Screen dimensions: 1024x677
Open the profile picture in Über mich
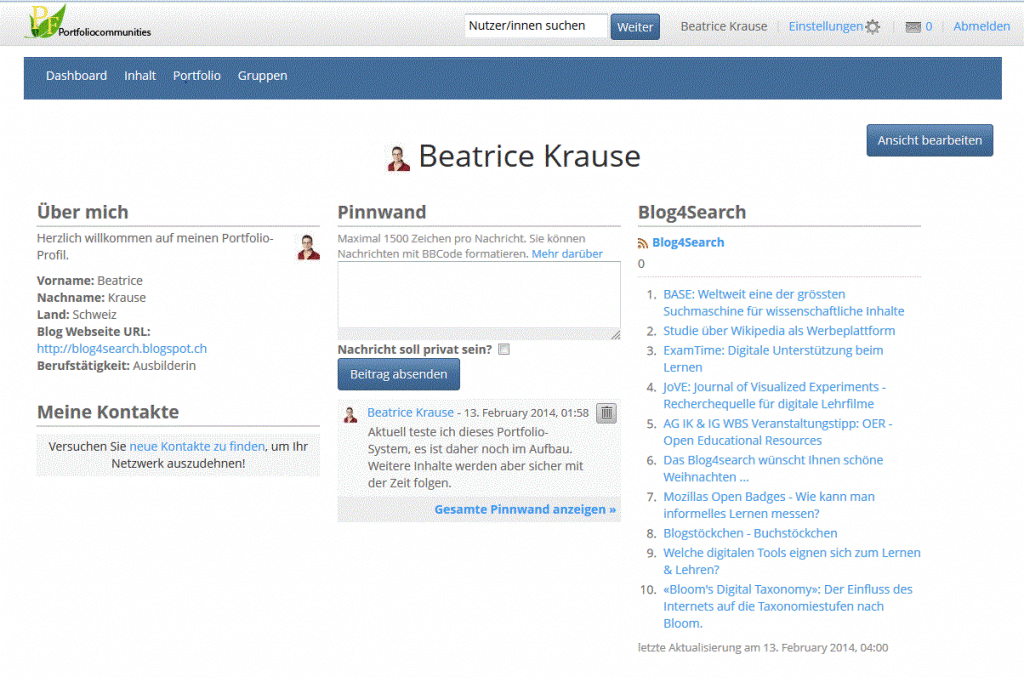(x=308, y=247)
